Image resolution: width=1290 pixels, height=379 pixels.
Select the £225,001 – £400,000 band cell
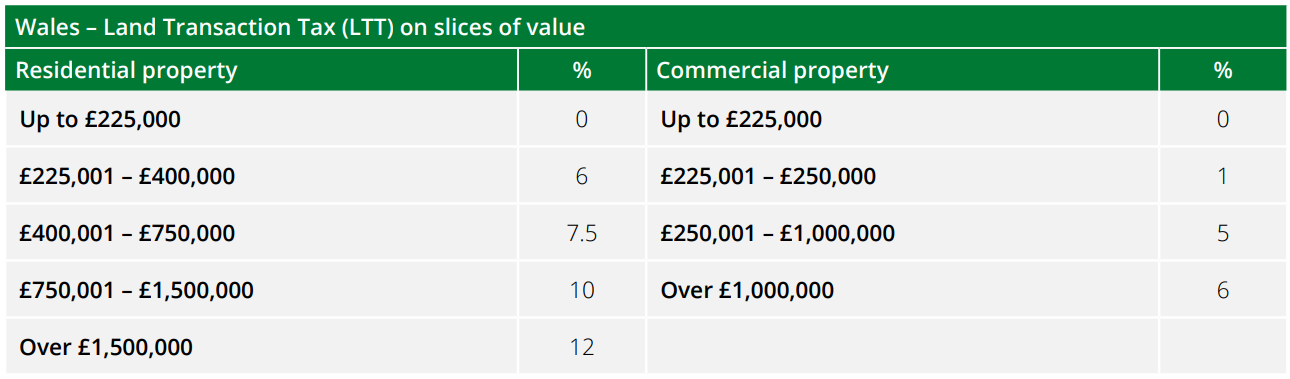[x=261, y=177]
